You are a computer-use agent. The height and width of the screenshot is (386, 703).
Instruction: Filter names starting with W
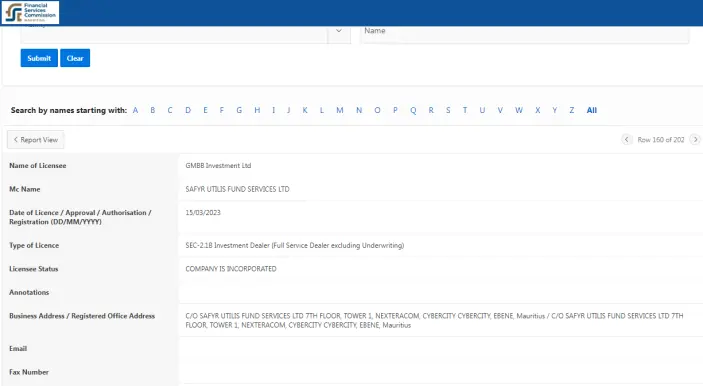pyautogui.click(x=519, y=110)
